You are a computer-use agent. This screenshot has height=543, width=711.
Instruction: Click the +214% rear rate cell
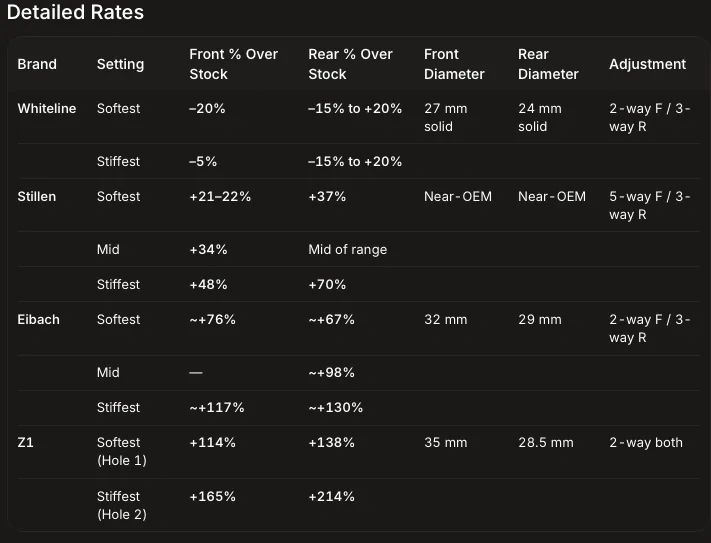(x=331, y=497)
